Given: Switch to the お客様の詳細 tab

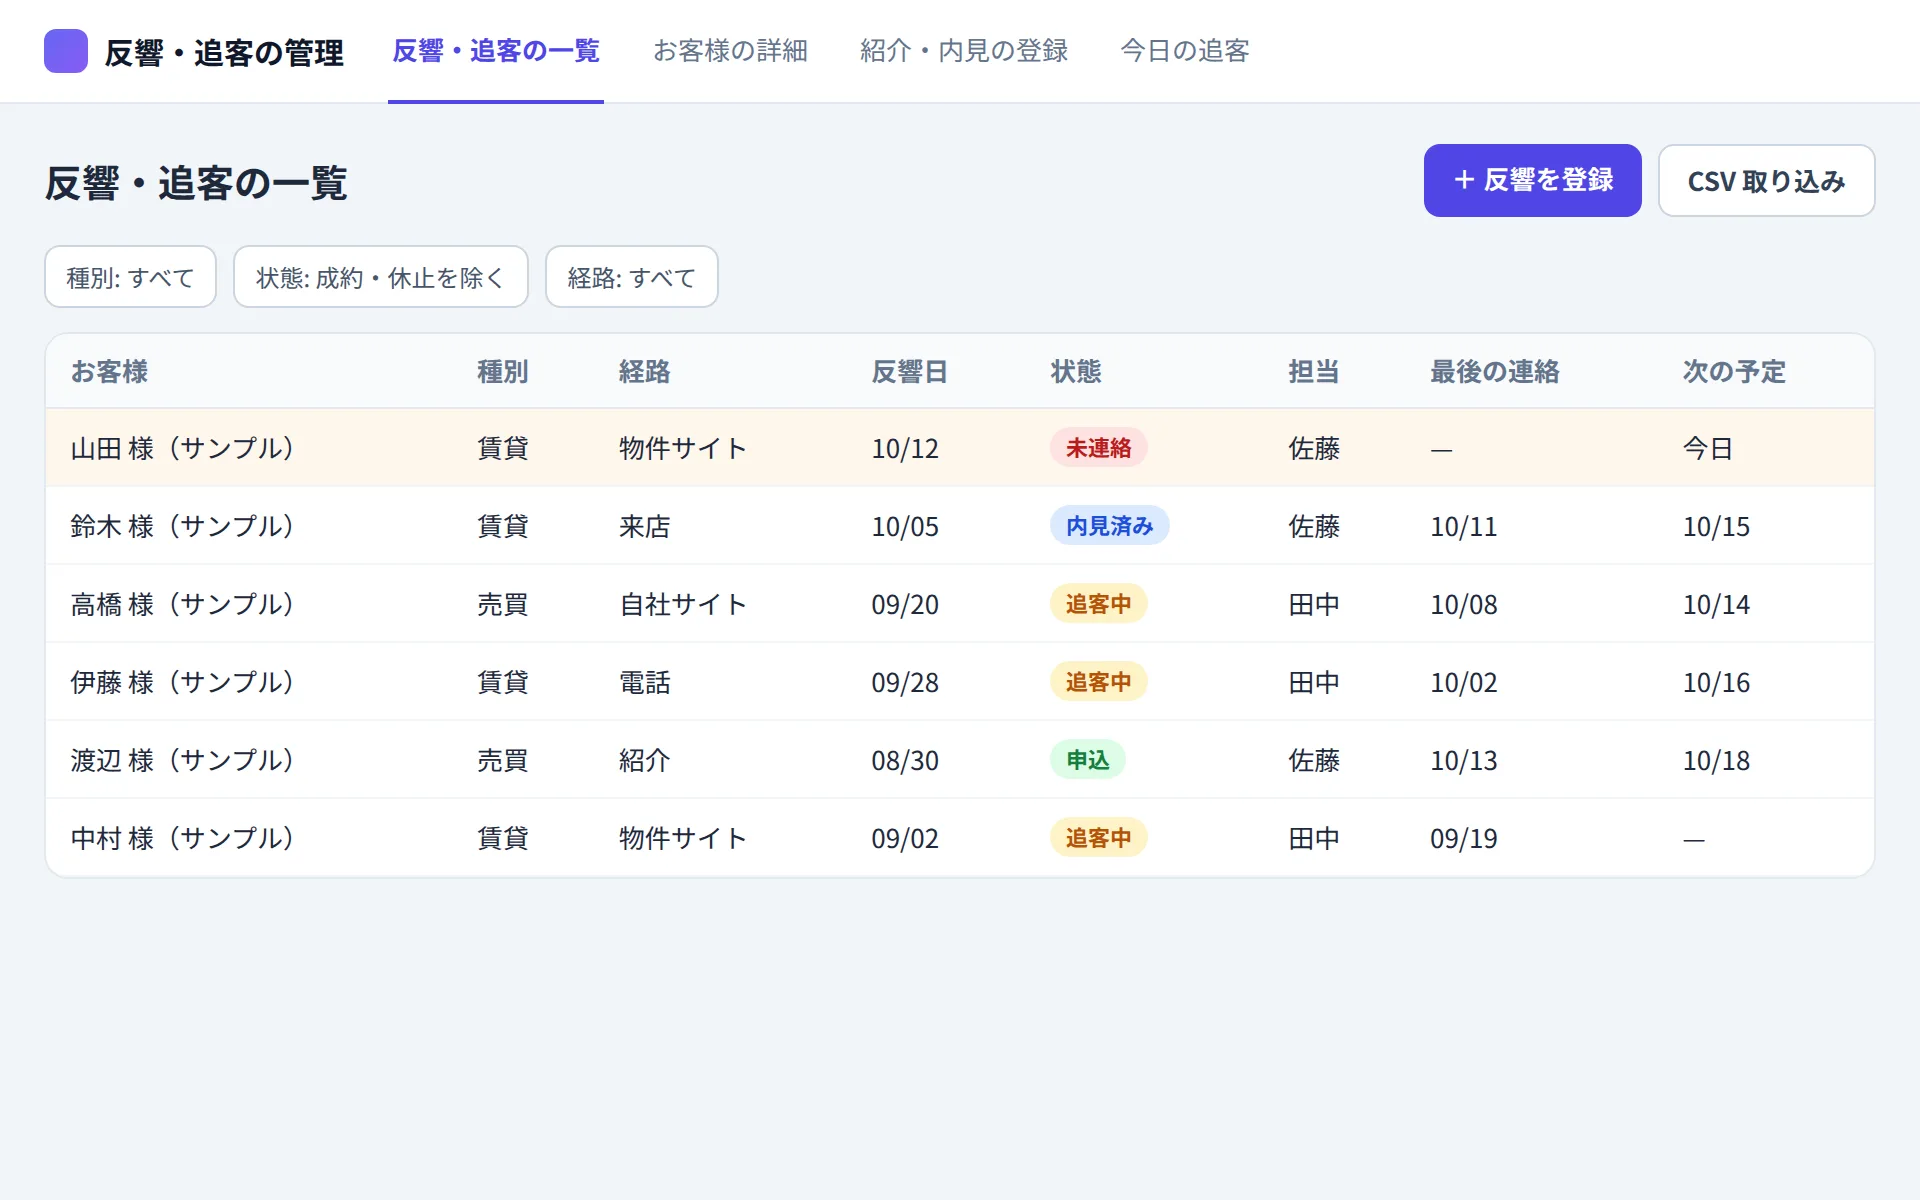Looking at the screenshot, I should 730,51.
